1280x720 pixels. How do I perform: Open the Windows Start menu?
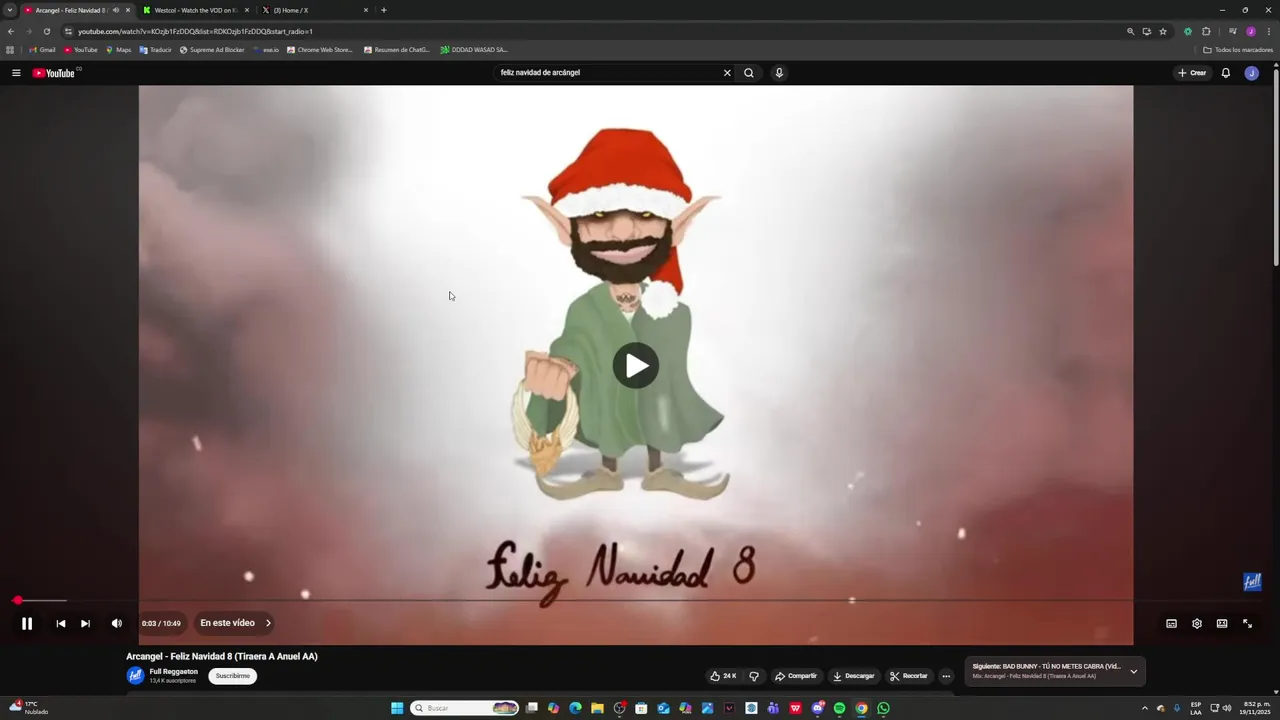(397, 708)
